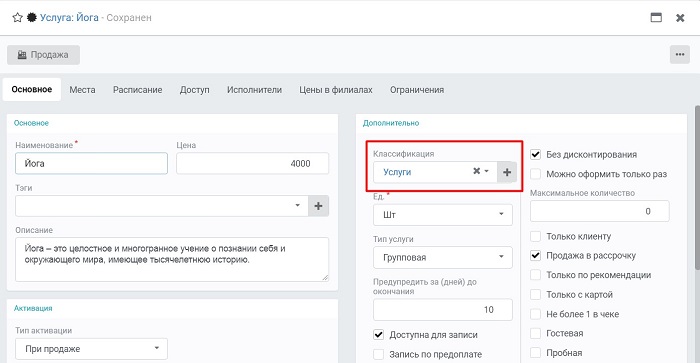700x363 pixels.
Task: Enable Не более 1 в чеке
Action: [535, 314]
